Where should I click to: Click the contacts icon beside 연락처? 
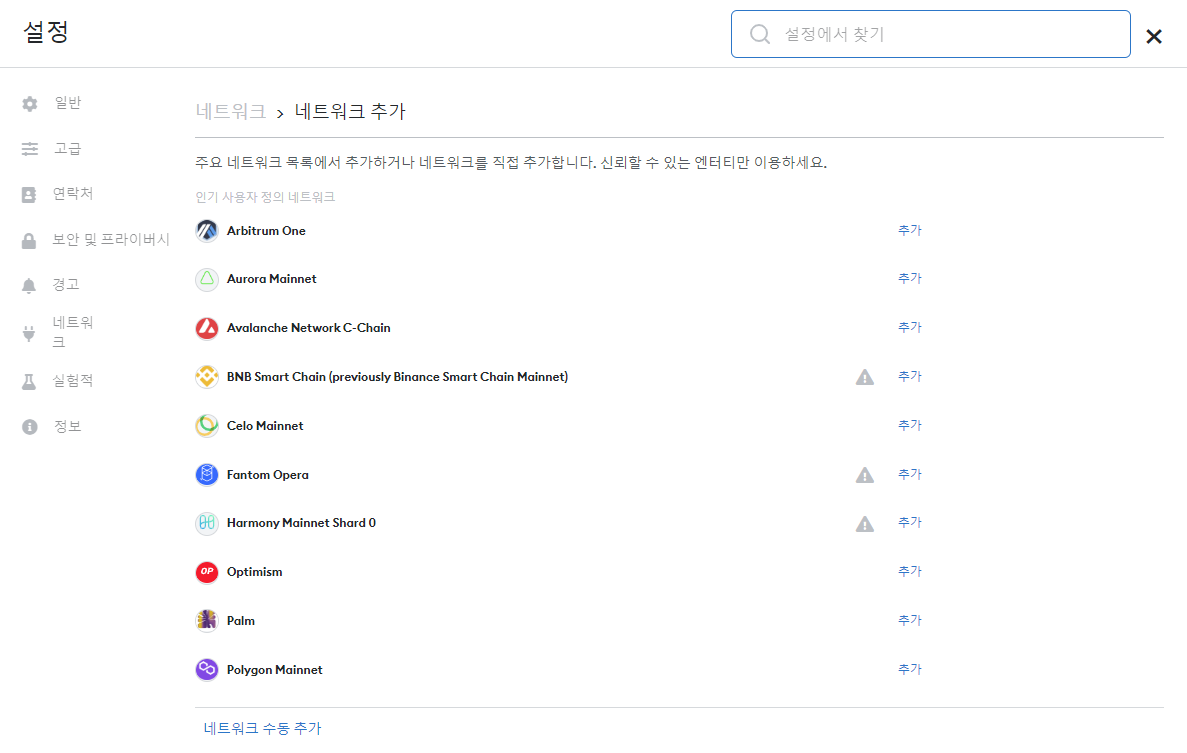tap(29, 195)
